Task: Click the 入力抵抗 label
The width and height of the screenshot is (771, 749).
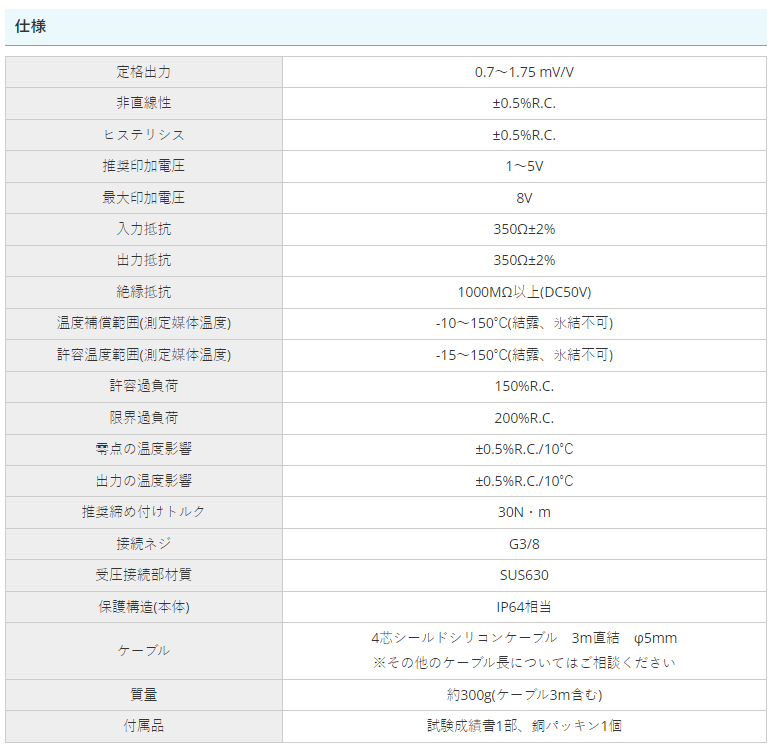Action: (x=144, y=229)
